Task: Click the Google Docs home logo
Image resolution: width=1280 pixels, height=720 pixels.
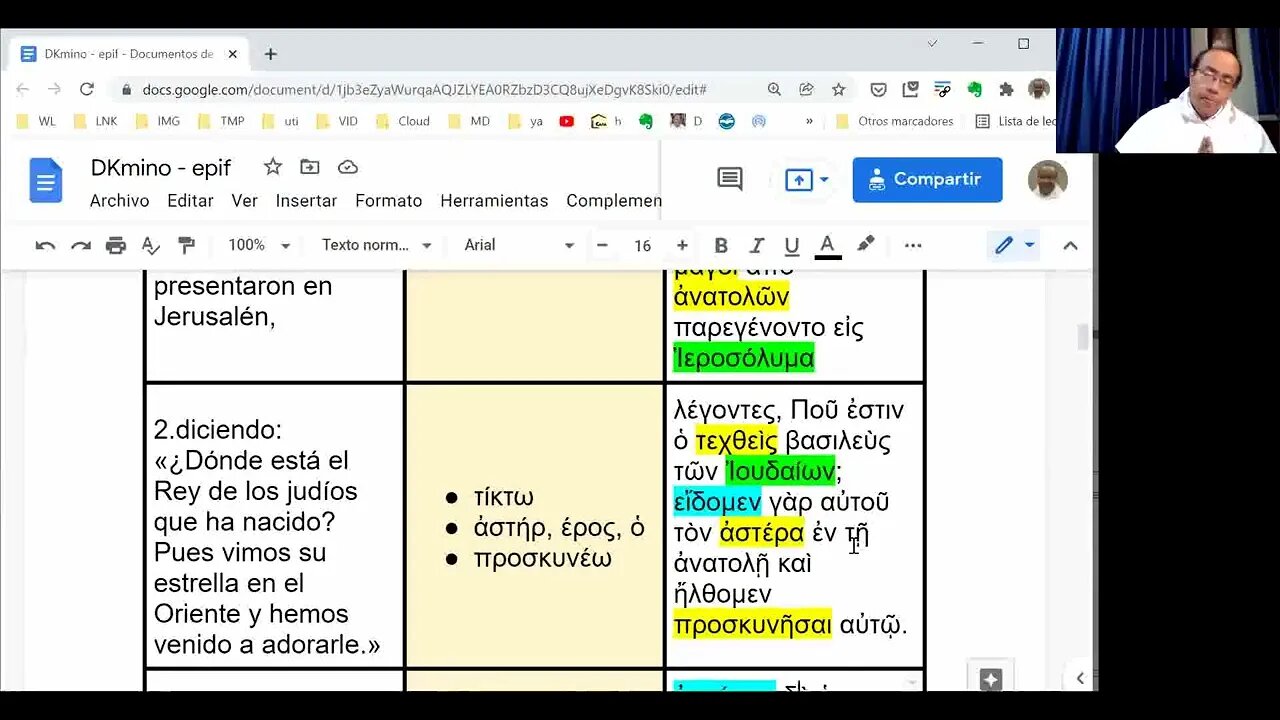Action: 46,181
